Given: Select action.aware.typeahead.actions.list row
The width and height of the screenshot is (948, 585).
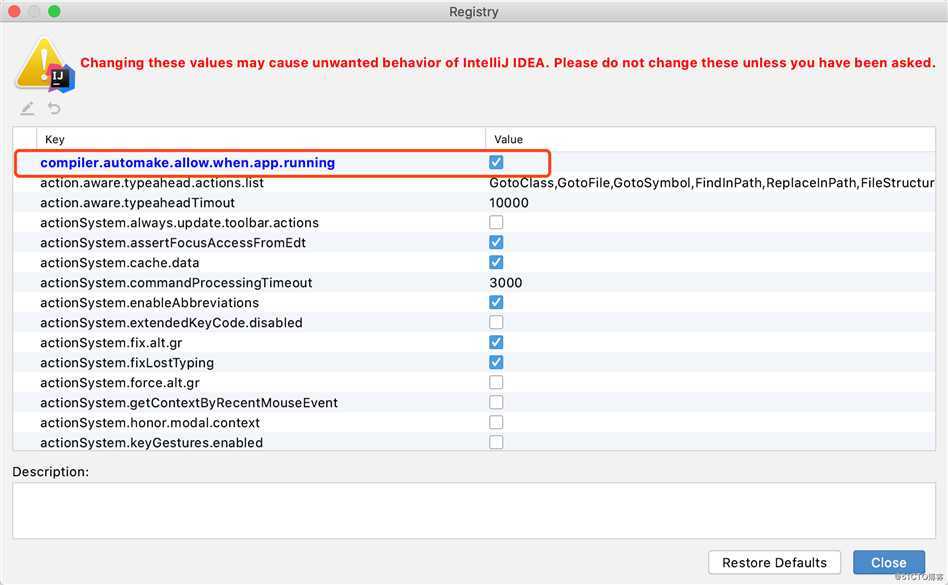Looking at the screenshot, I should point(473,183).
